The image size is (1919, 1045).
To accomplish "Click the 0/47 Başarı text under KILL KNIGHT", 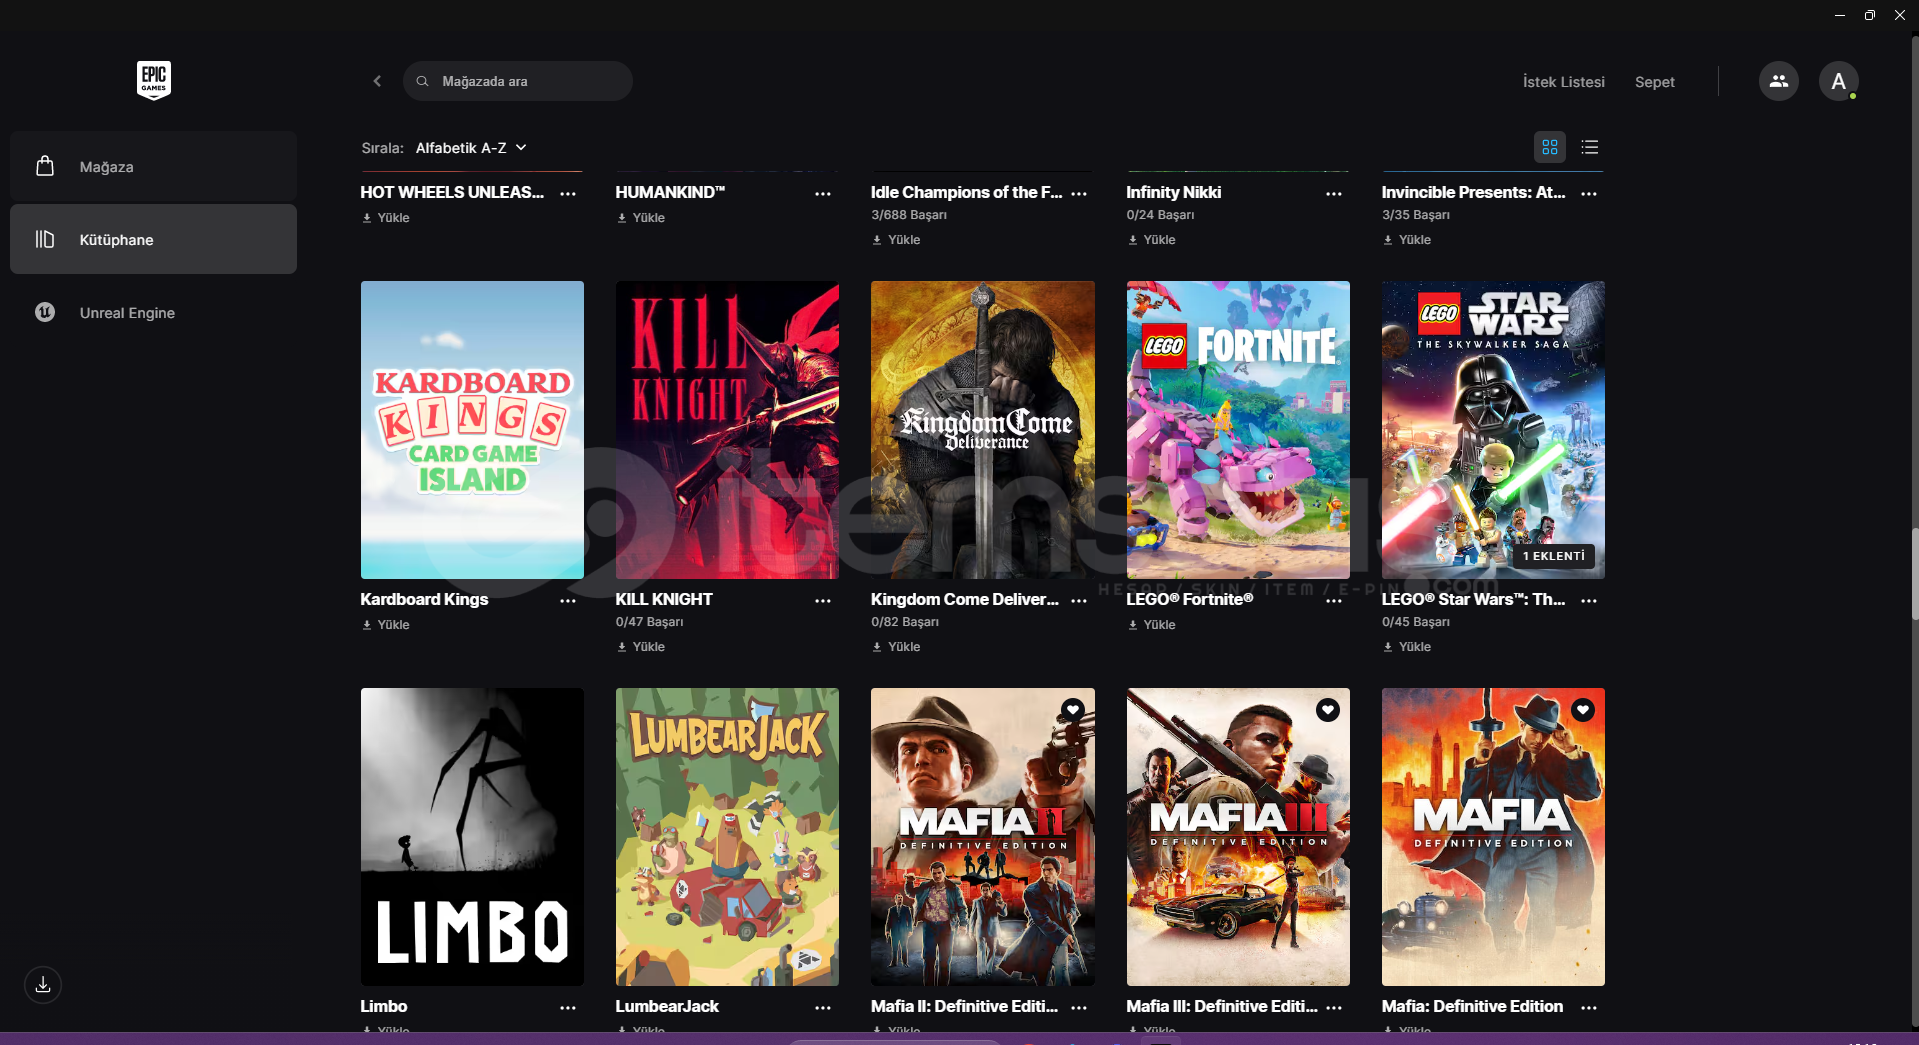I will (649, 622).
